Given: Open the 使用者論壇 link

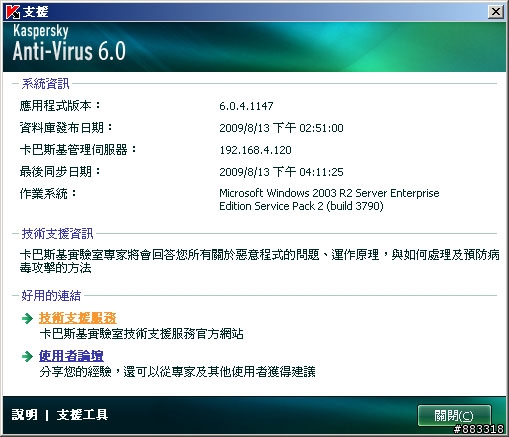Looking at the screenshot, I should click(71, 356).
